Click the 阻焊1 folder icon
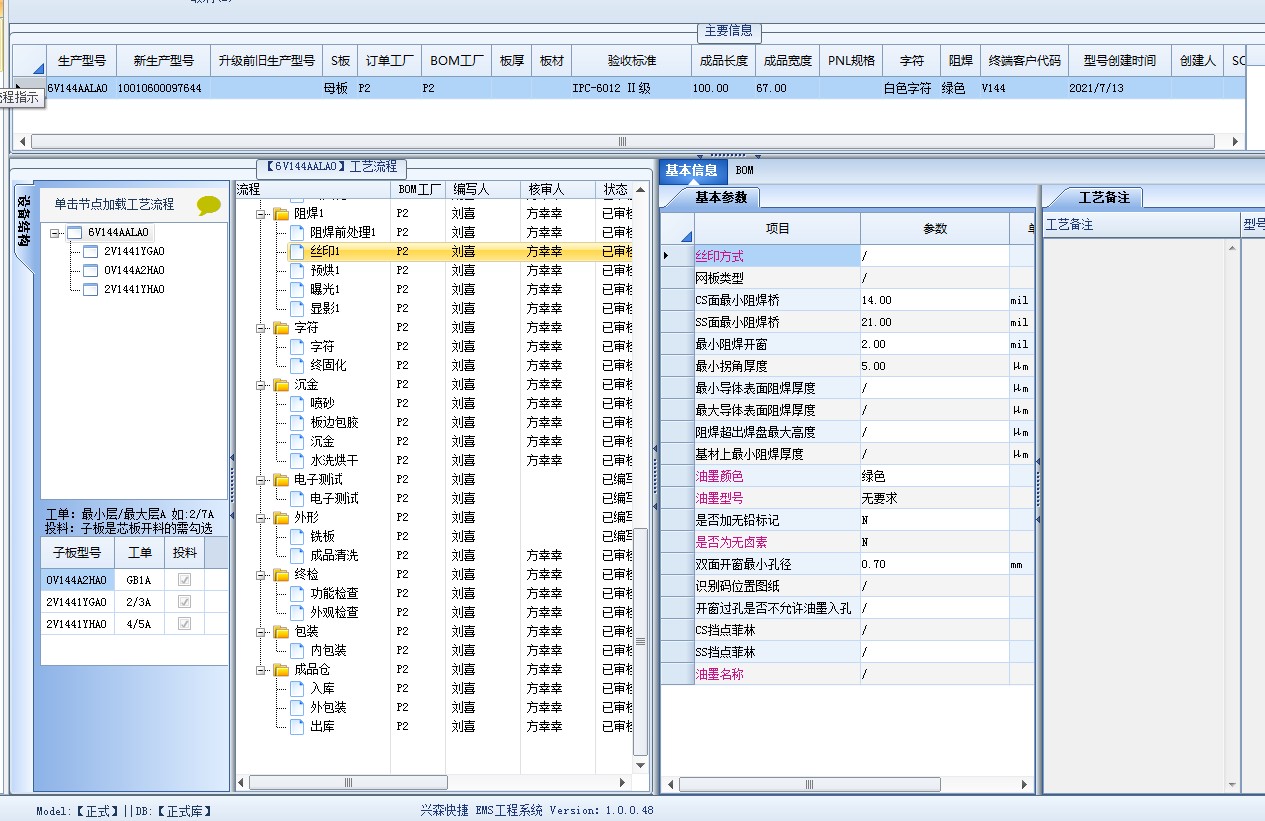Screen dimensions: 1265x821 (x=281, y=214)
